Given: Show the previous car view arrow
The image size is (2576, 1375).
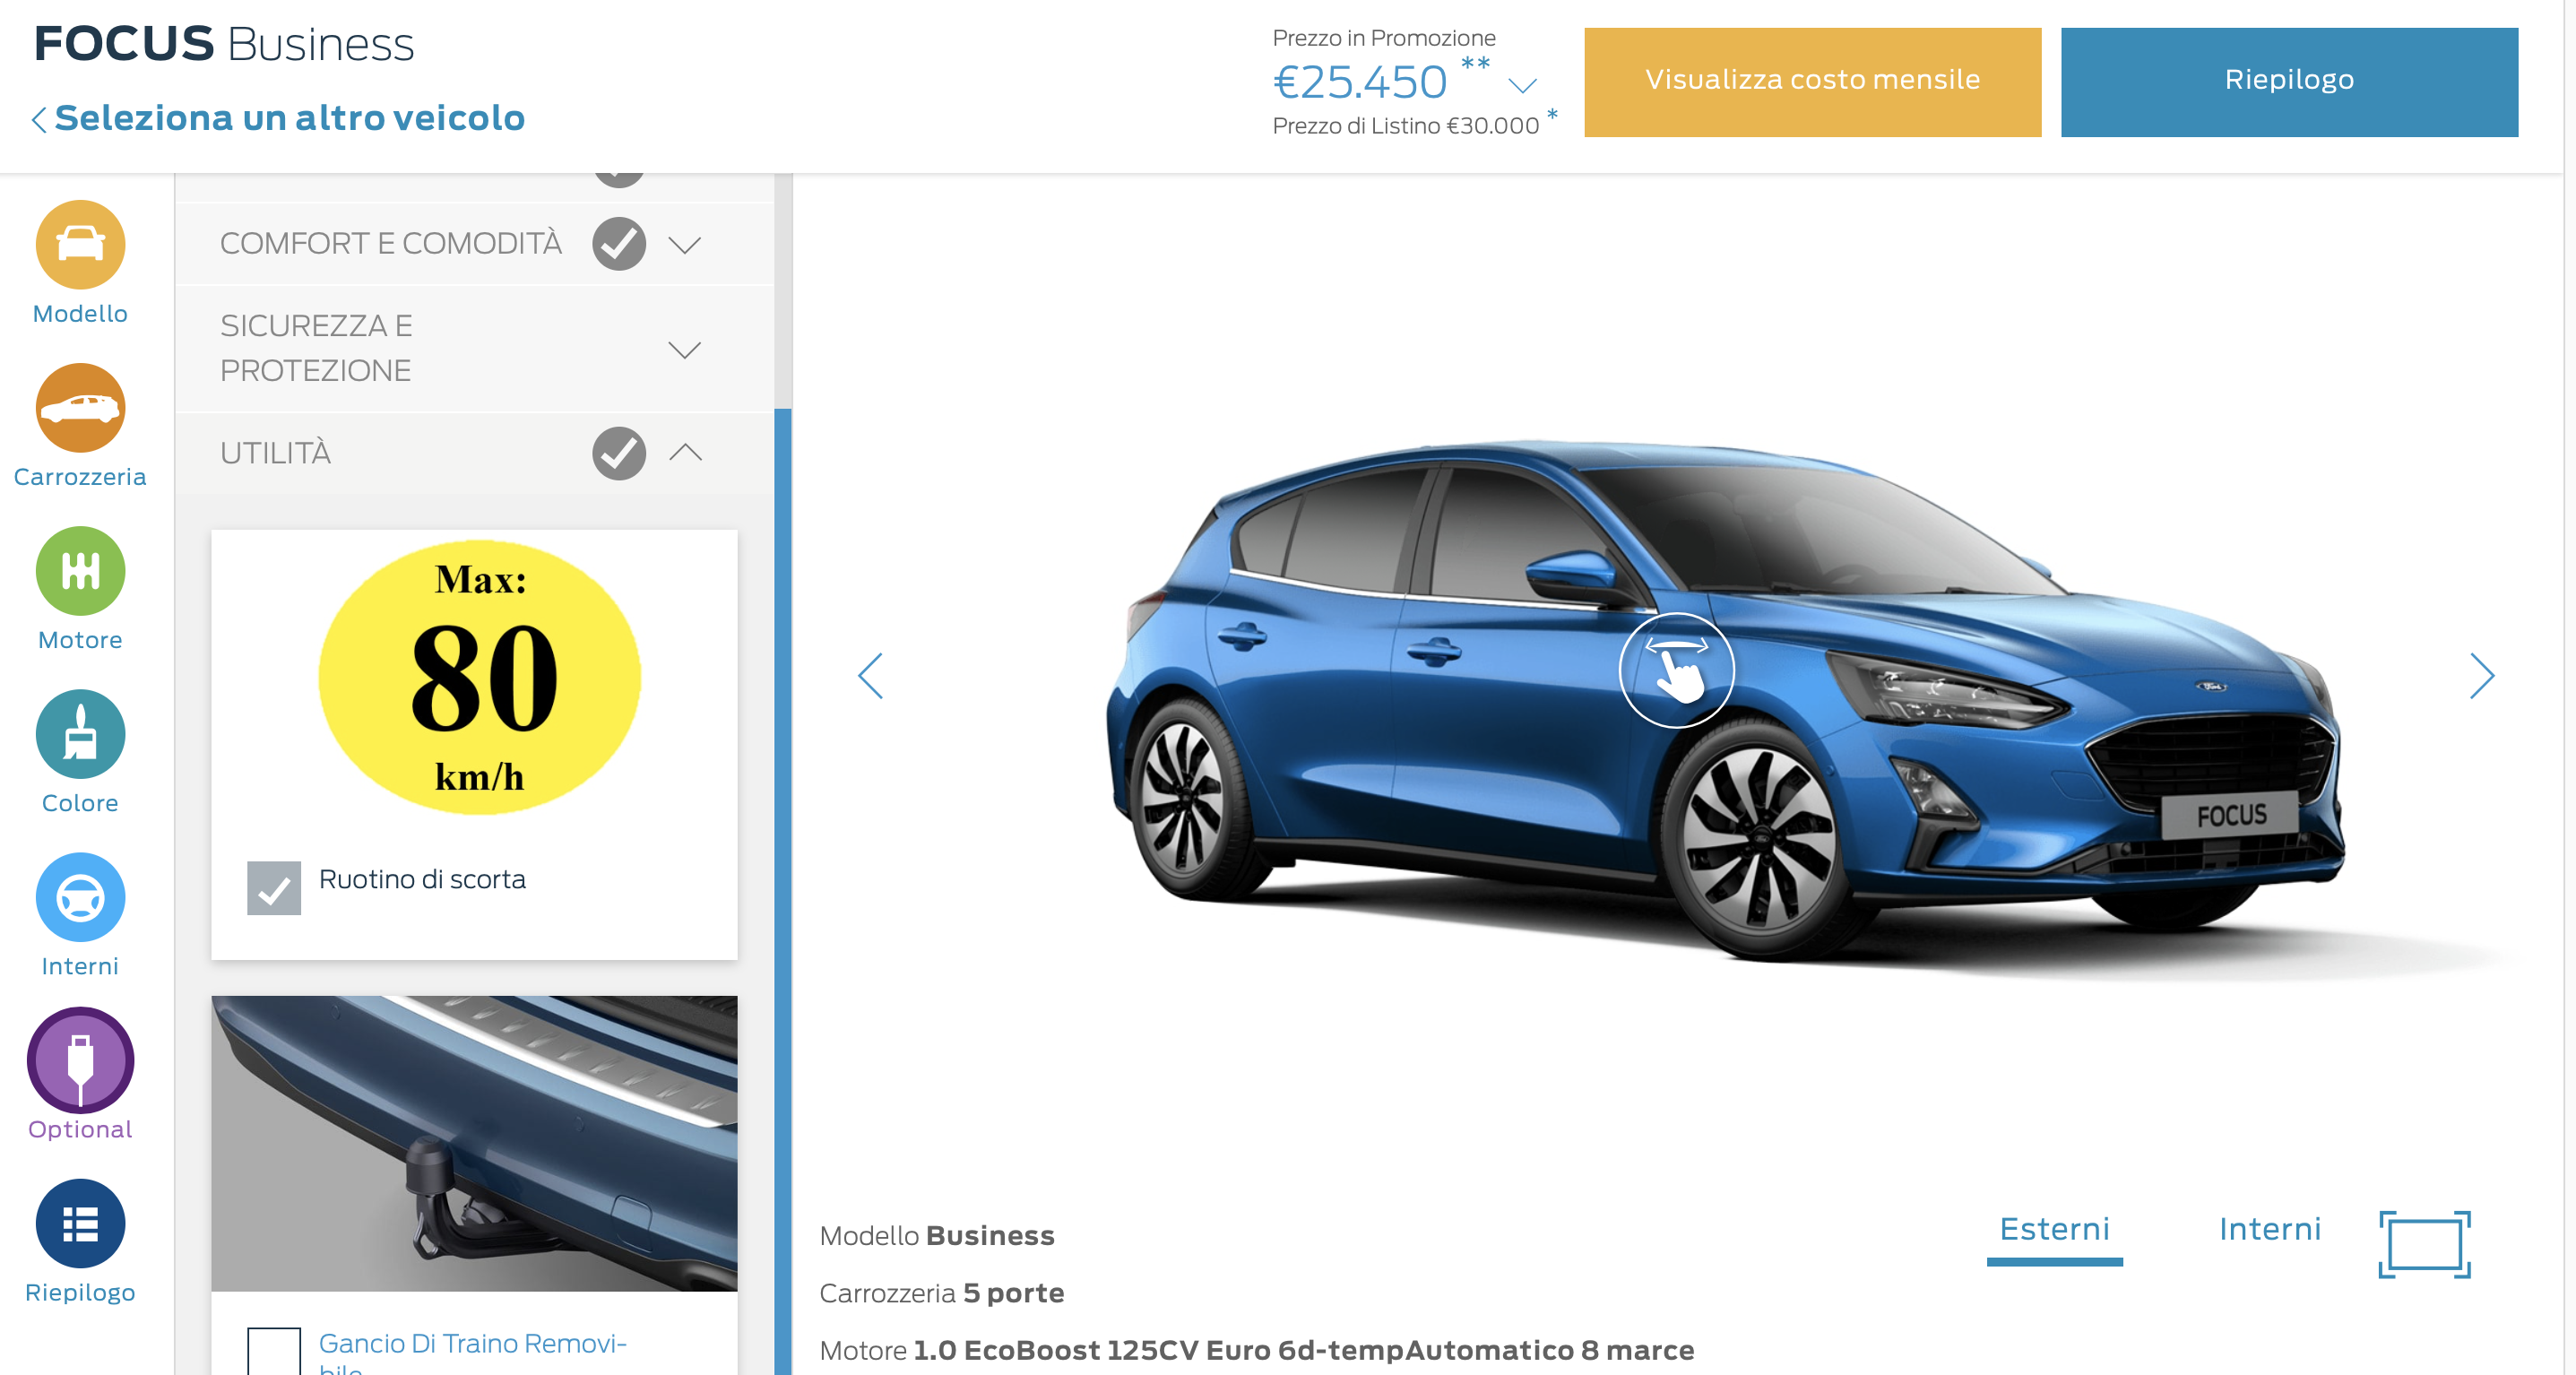Looking at the screenshot, I should [871, 676].
